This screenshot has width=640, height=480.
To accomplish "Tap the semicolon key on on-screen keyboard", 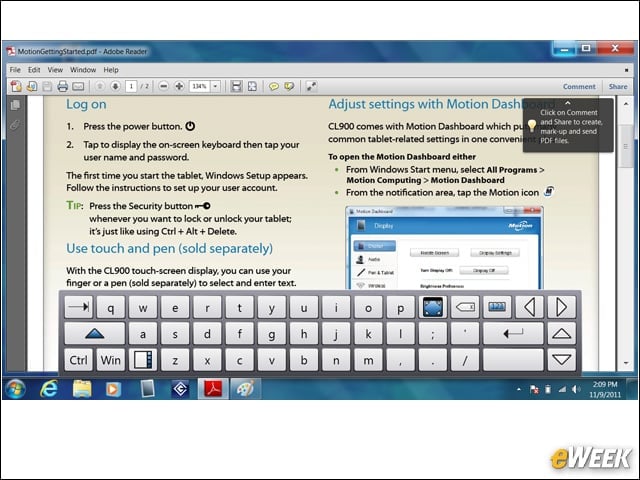I will (x=433, y=333).
